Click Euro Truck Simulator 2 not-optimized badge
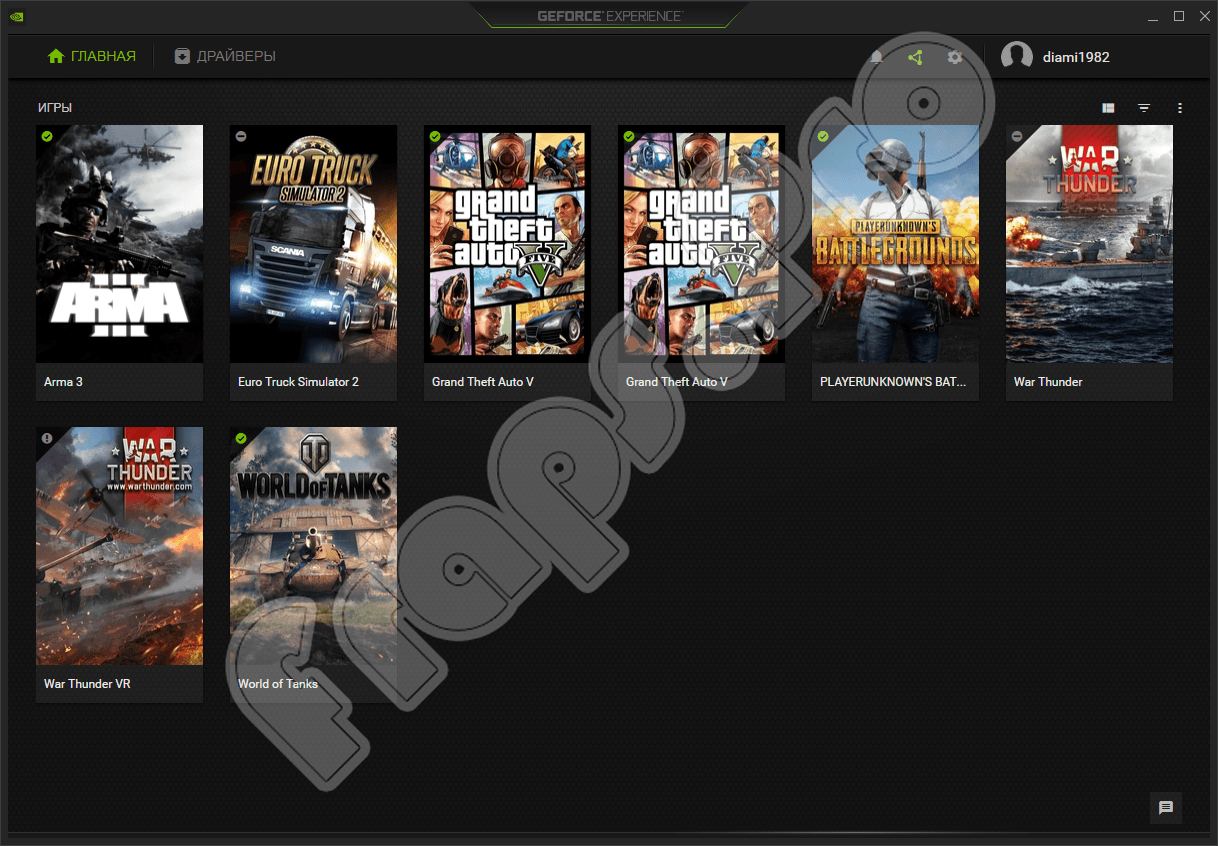 [241, 136]
